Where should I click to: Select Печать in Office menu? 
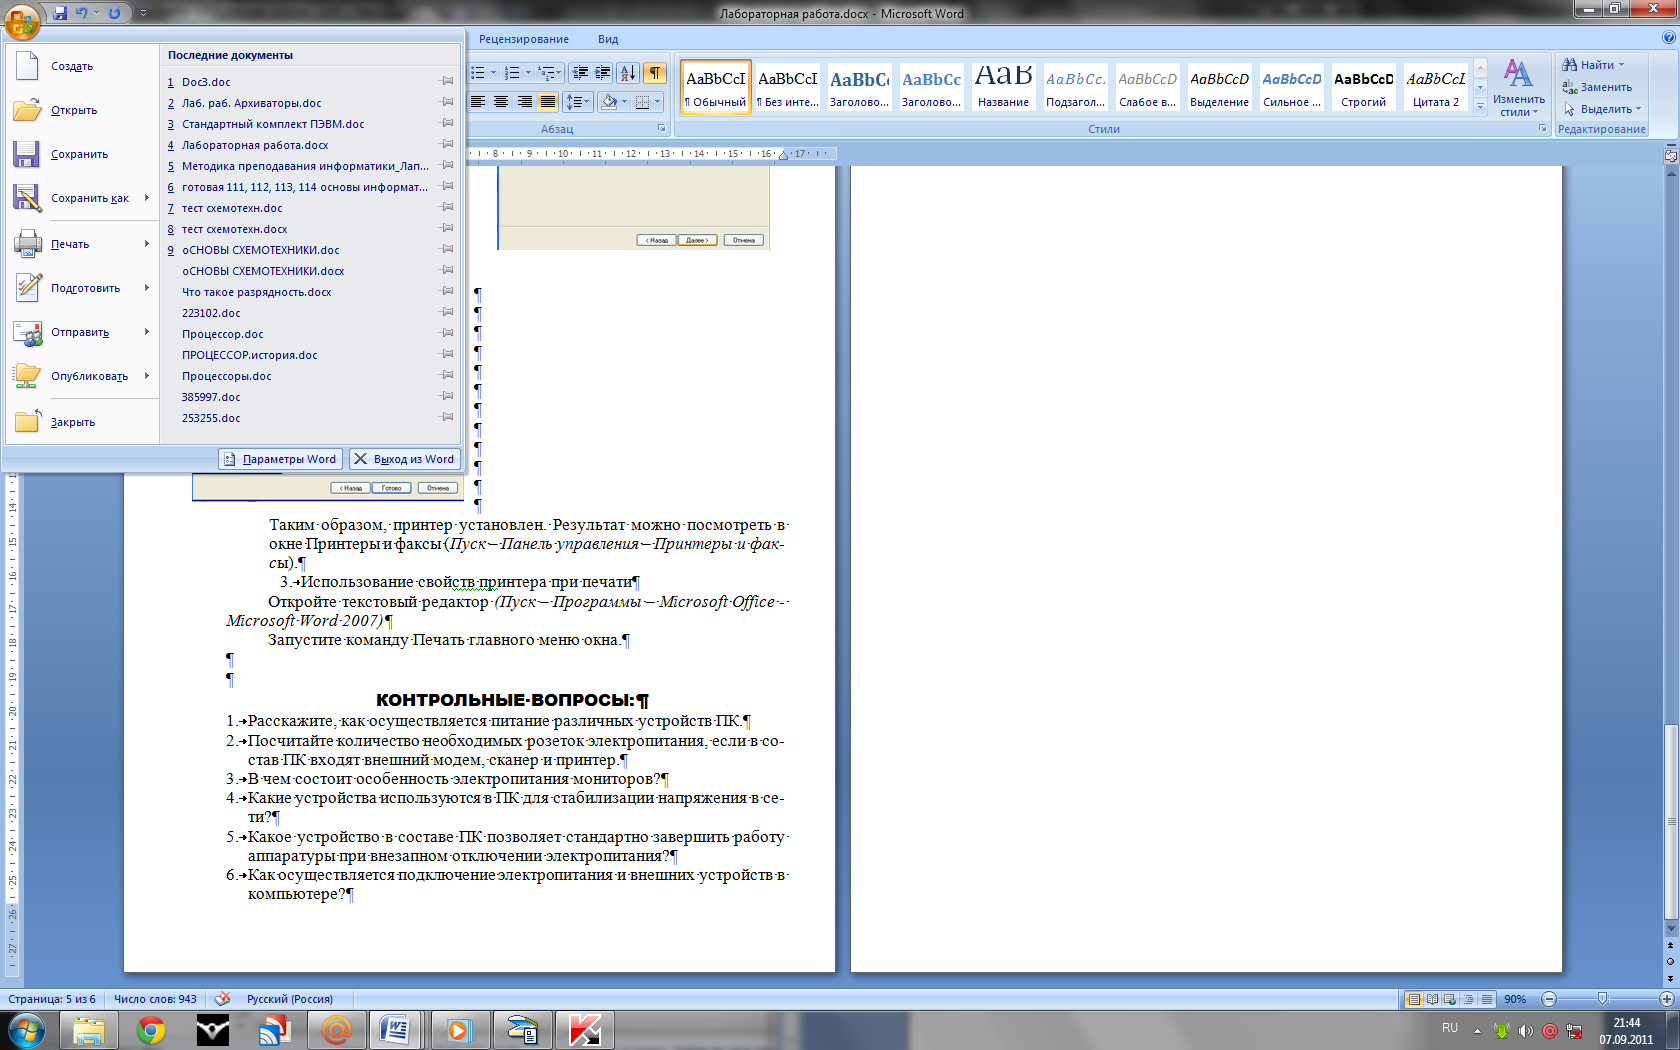70,244
